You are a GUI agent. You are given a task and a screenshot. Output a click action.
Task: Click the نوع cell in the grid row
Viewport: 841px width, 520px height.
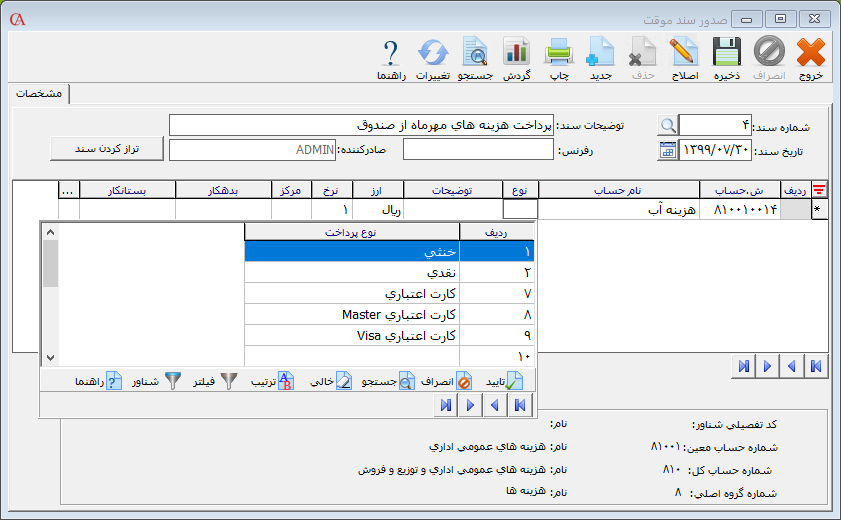[520, 209]
